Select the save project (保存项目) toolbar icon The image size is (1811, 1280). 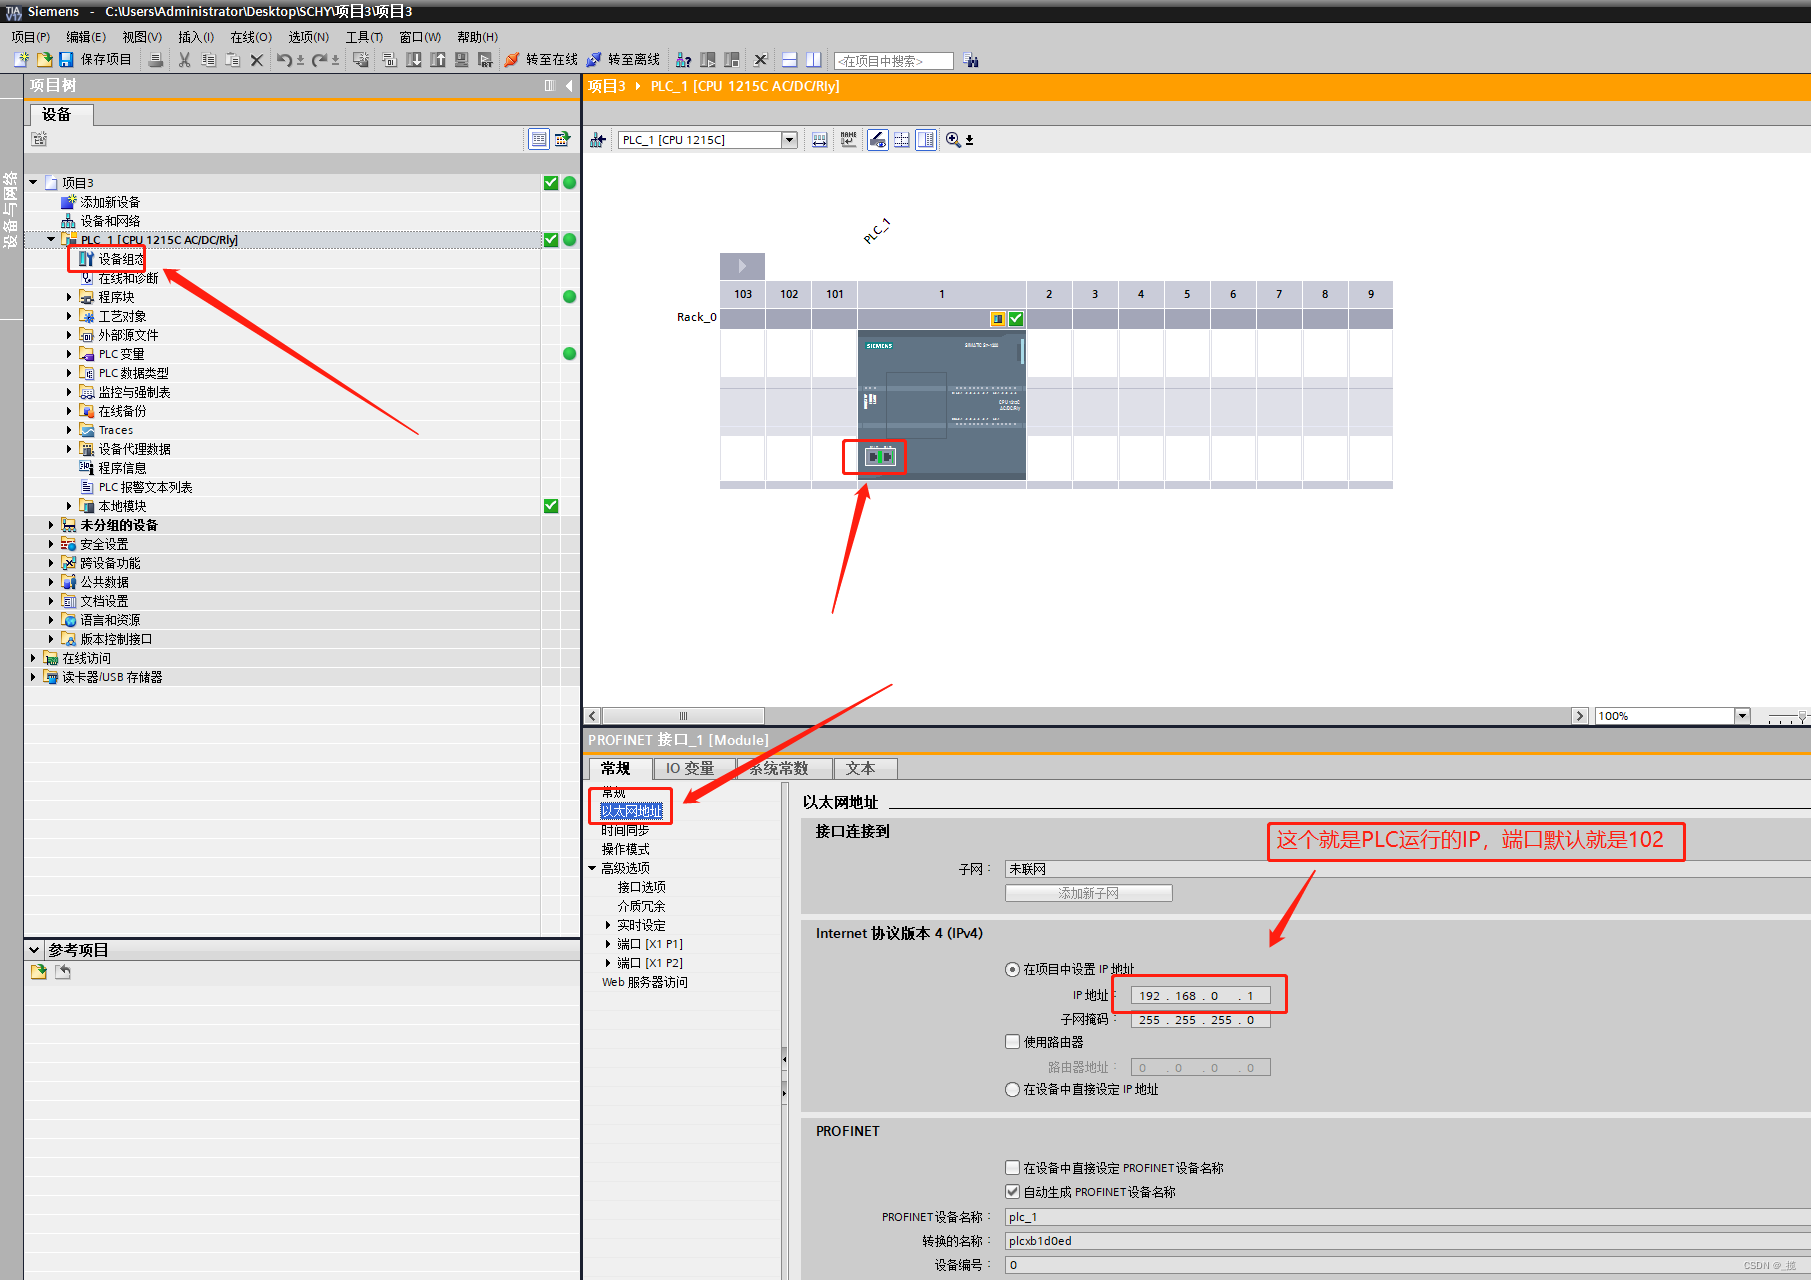pyautogui.click(x=65, y=59)
